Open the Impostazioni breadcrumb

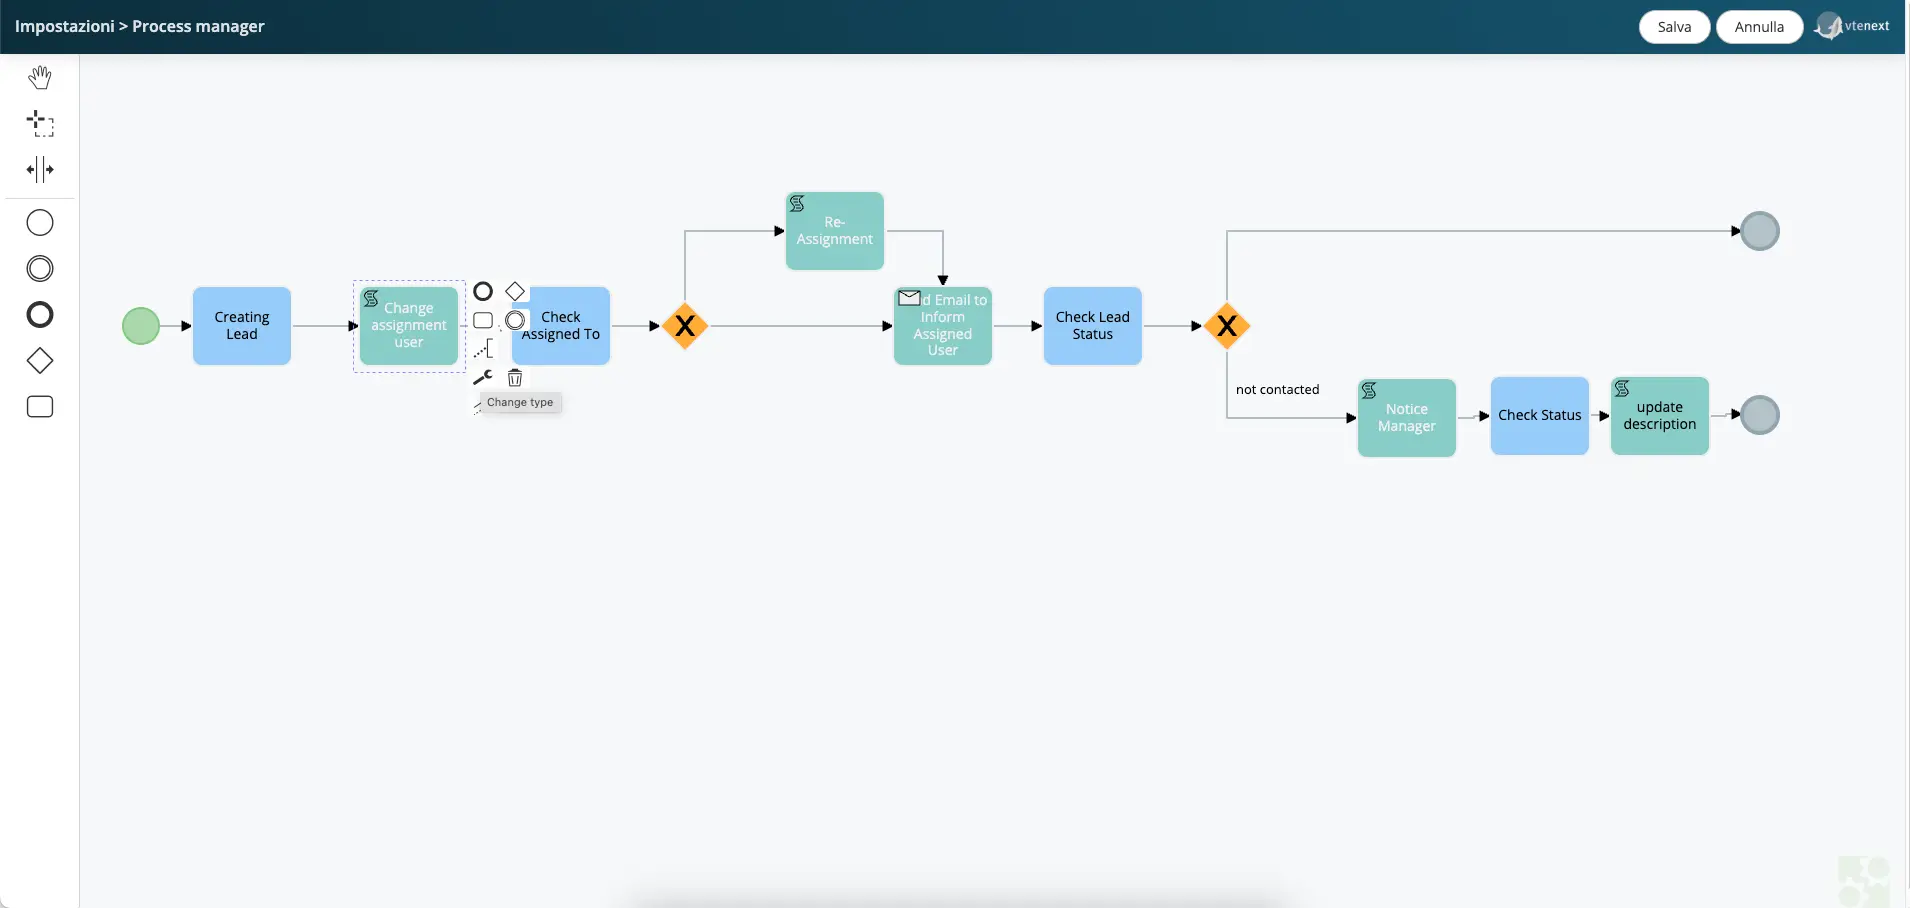tap(64, 26)
